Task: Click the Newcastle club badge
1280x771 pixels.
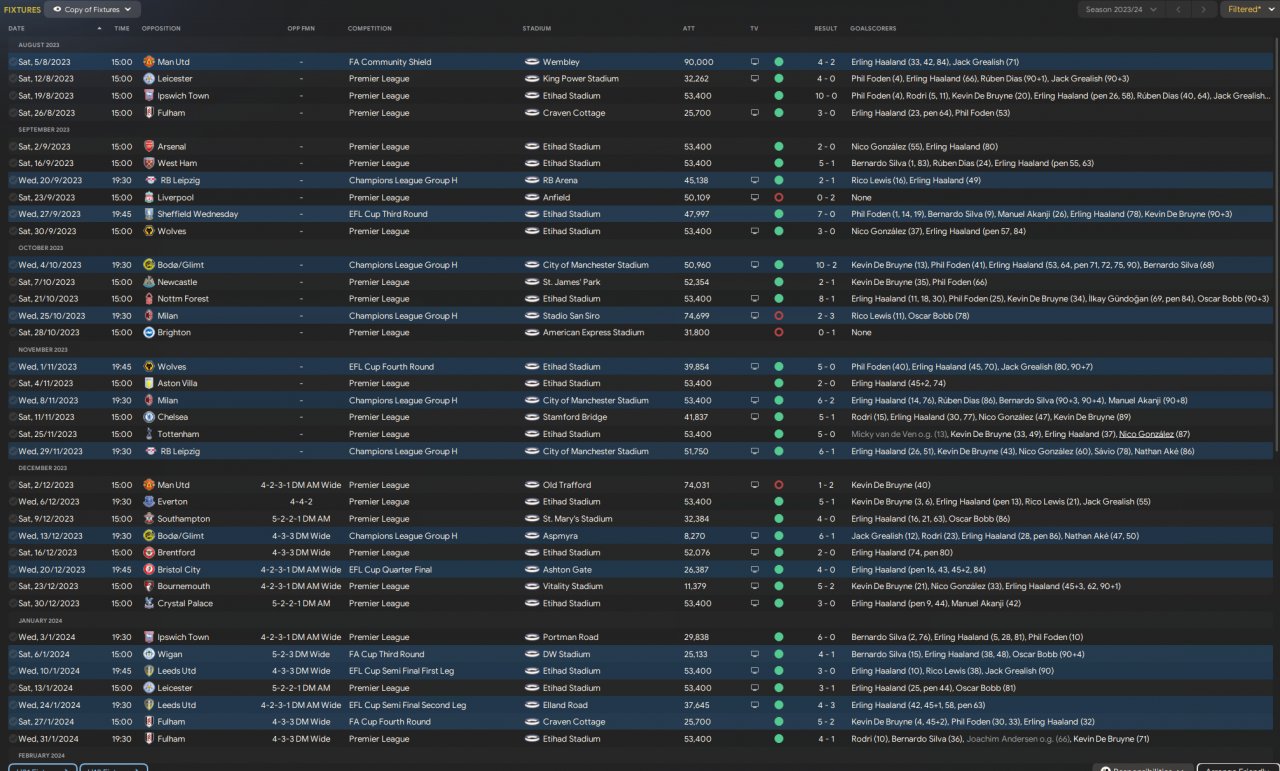Action: [148, 283]
